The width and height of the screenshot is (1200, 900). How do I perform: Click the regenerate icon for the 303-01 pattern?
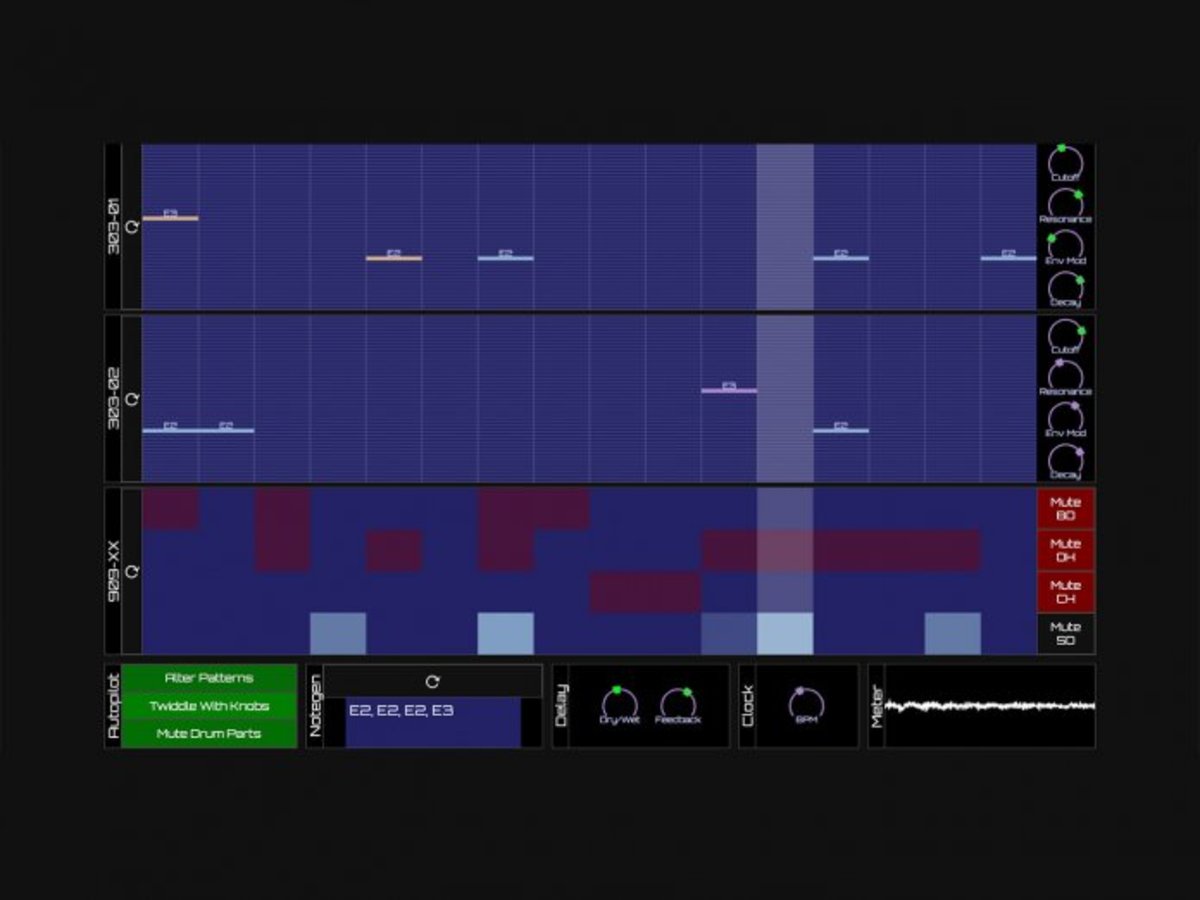coord(131,227)
